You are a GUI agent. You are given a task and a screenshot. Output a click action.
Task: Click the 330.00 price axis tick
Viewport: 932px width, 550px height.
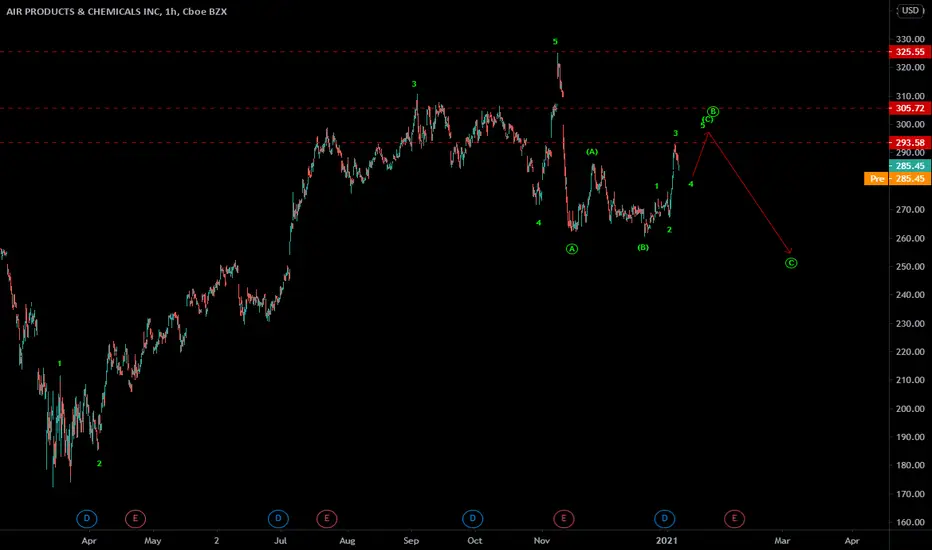[910, 39]
